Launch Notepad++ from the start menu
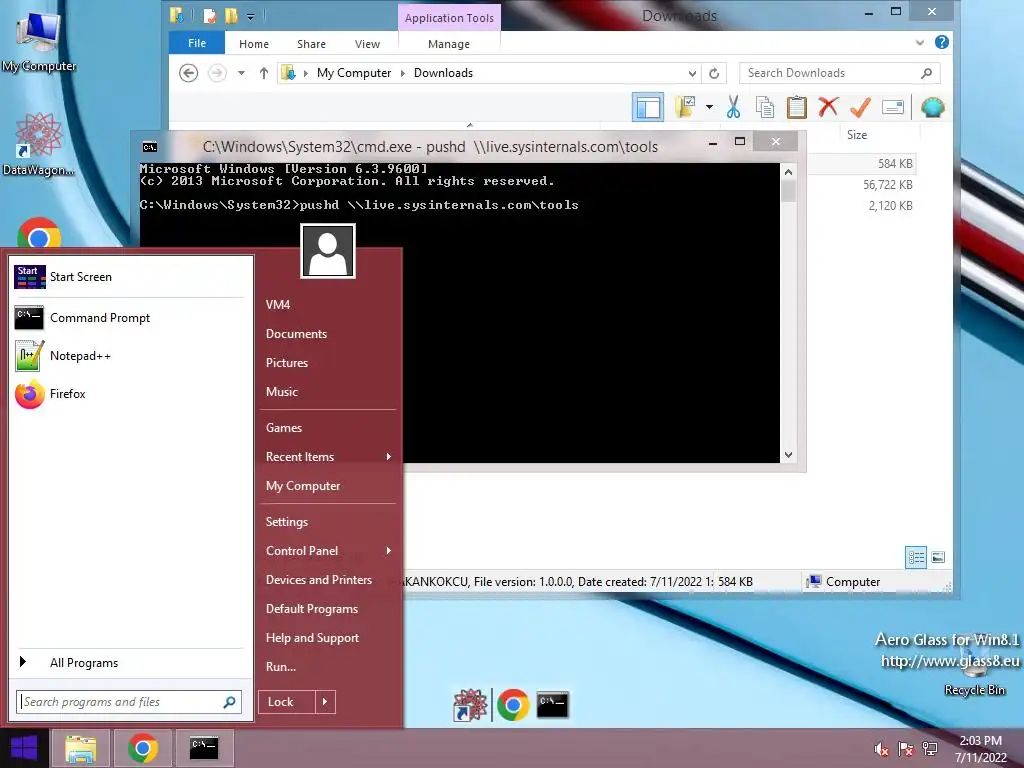 click(x=129, y=356)
